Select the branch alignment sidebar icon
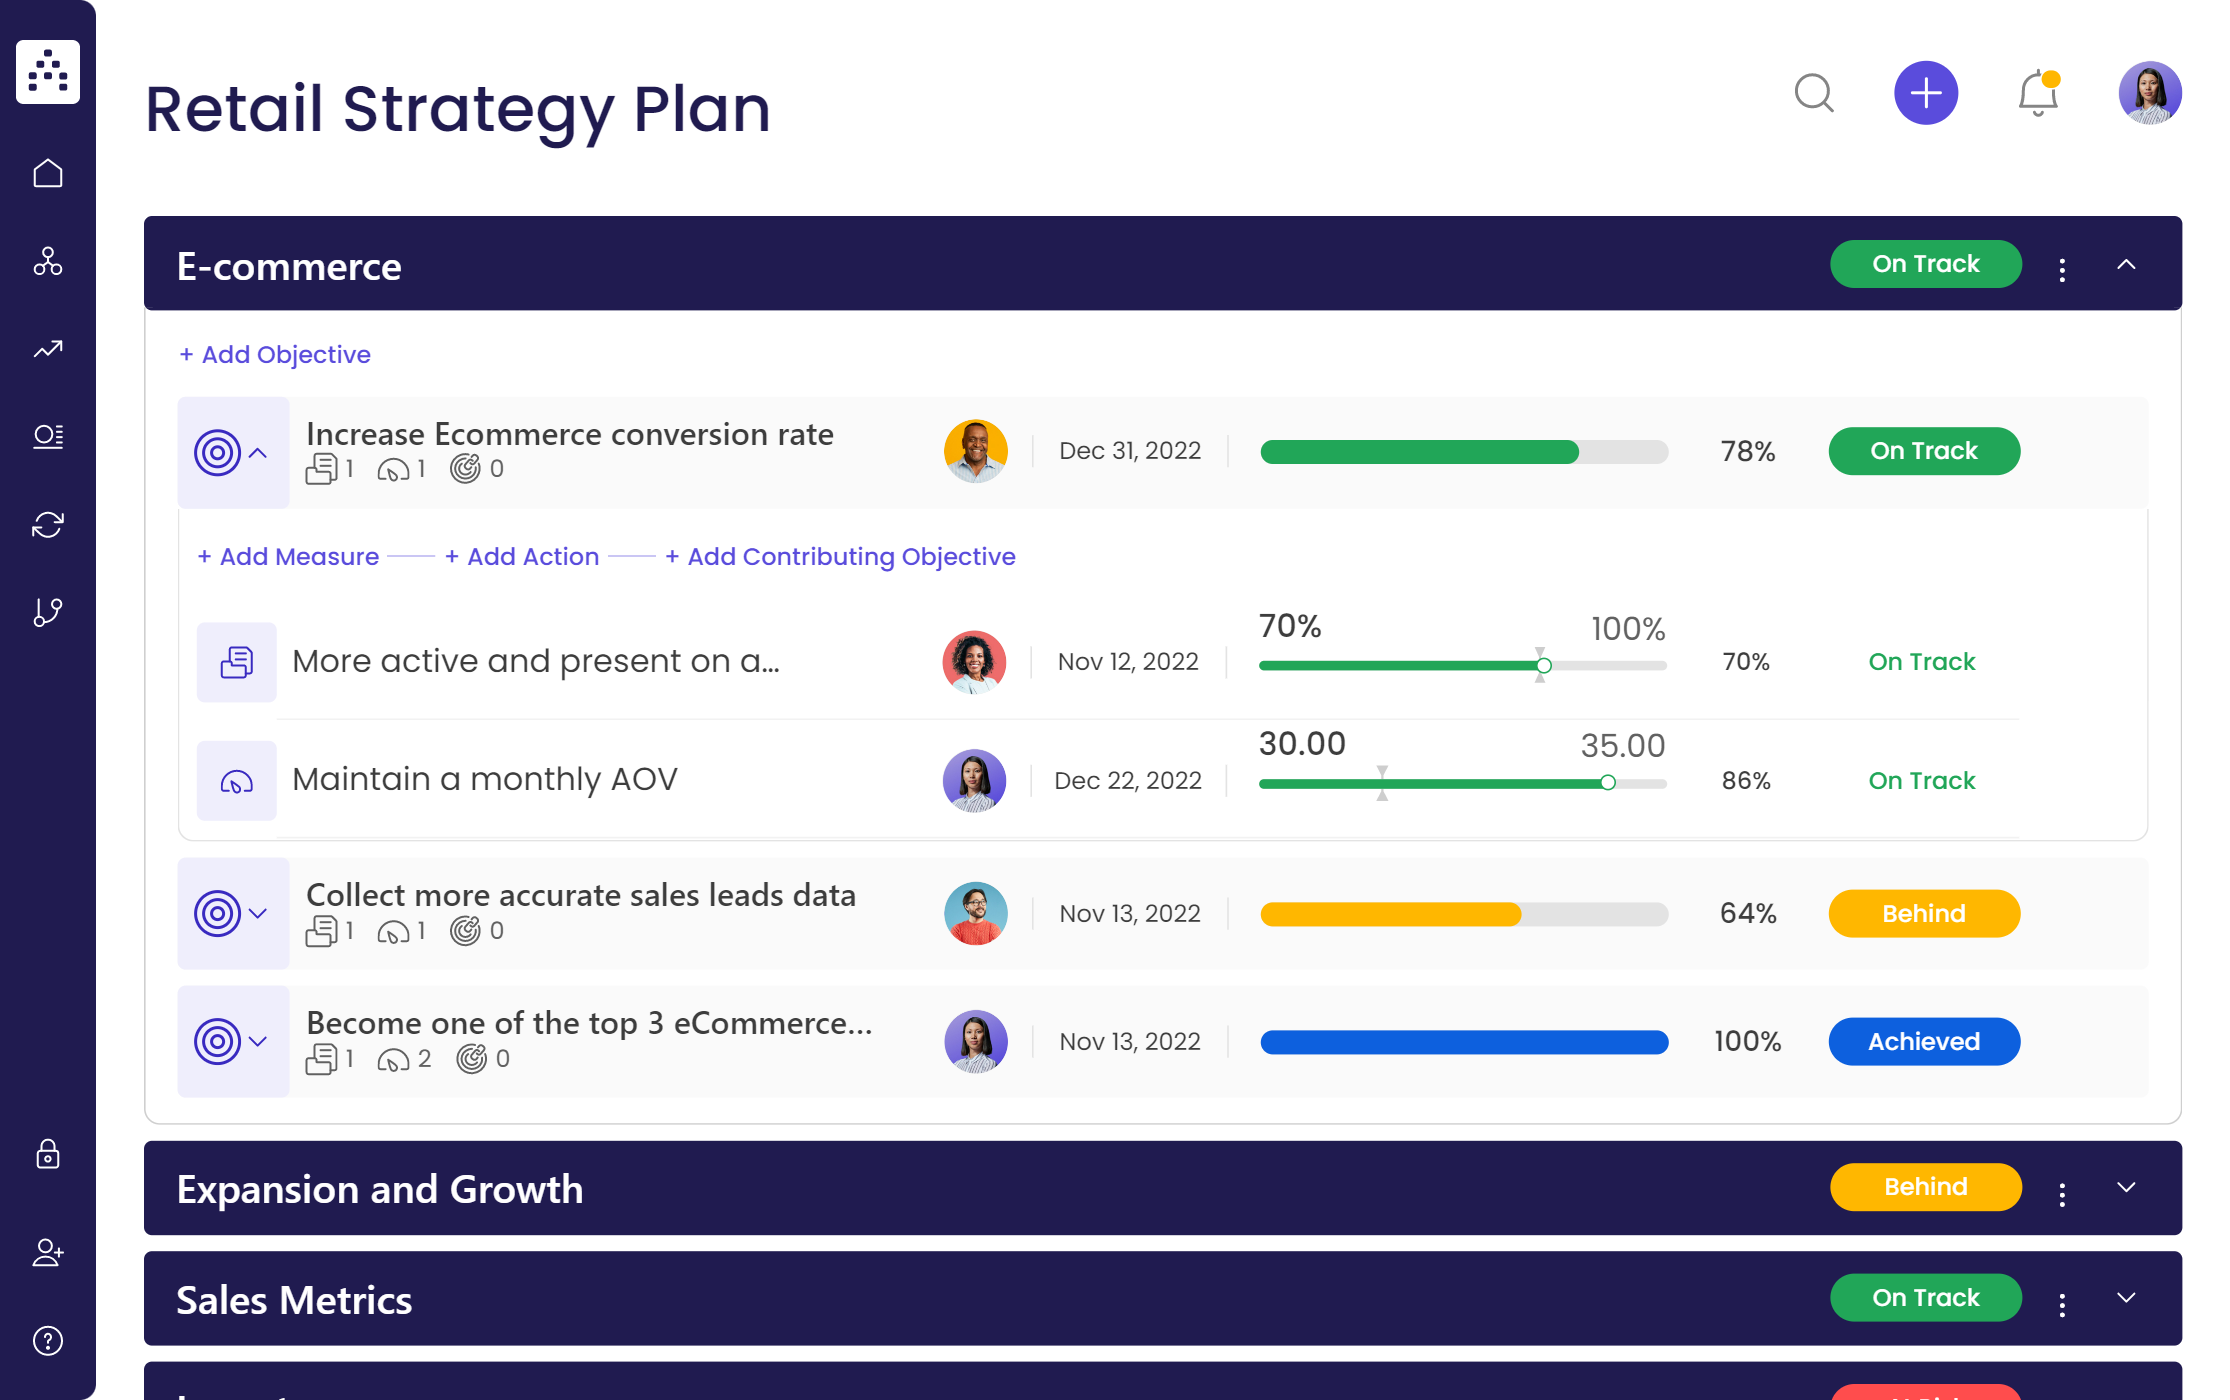Image resolution: width=2230 pixels, height=1400 pixels. pyautogui.click(x=48, y=611)
